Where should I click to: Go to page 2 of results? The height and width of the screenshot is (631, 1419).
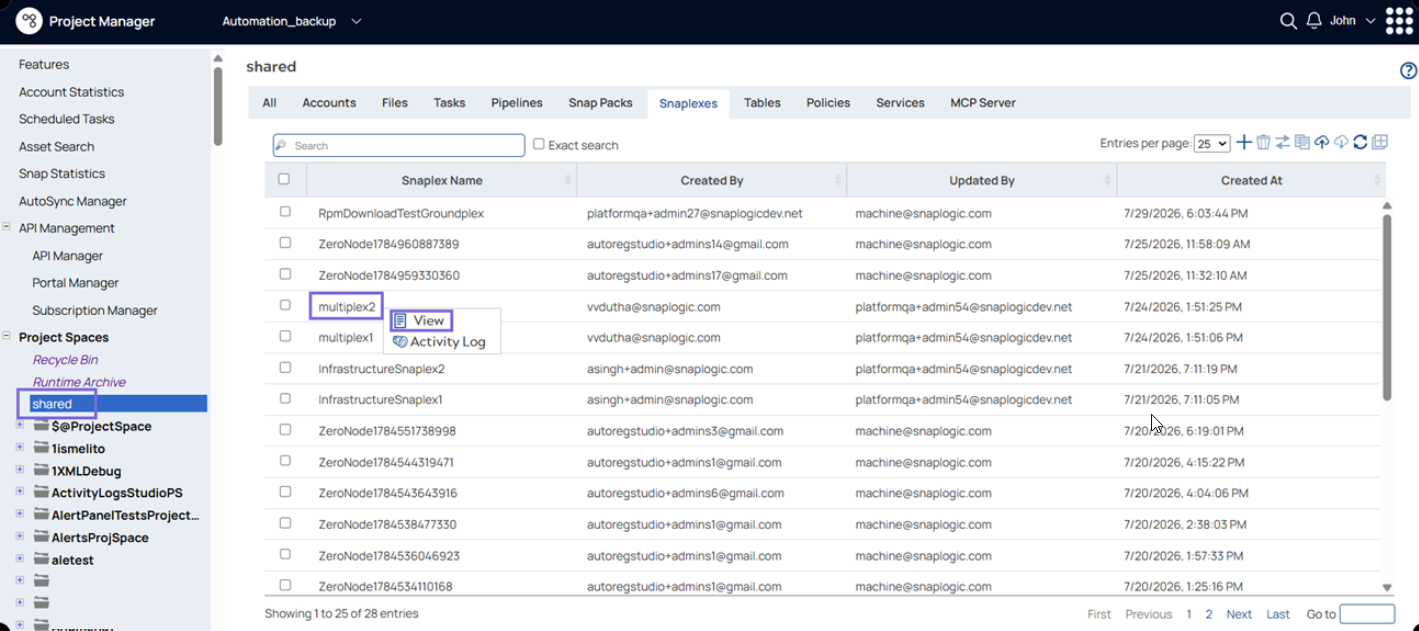coord(1209,614)
